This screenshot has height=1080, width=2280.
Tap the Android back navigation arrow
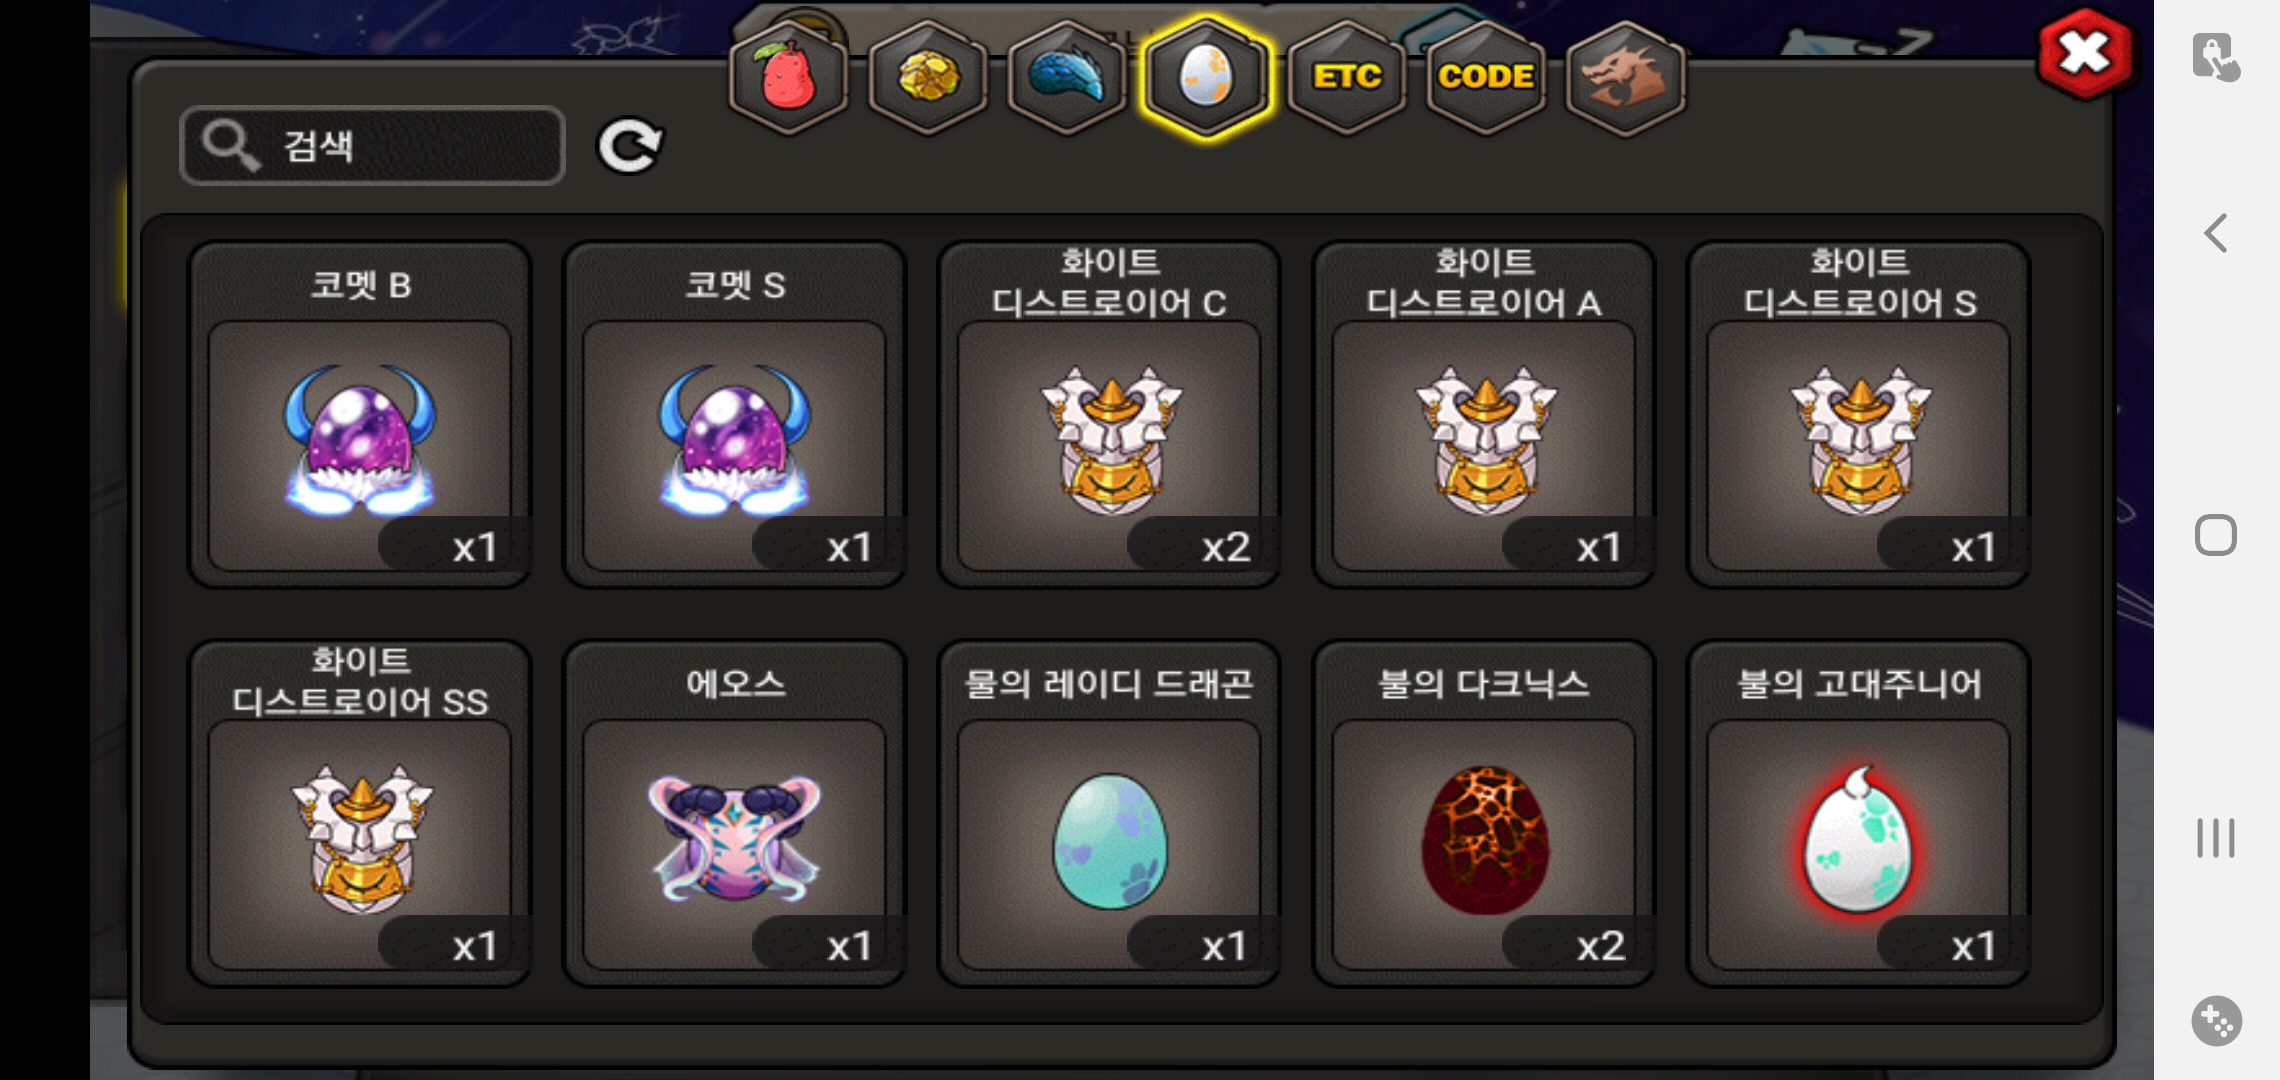click(x=2216, y=233)
